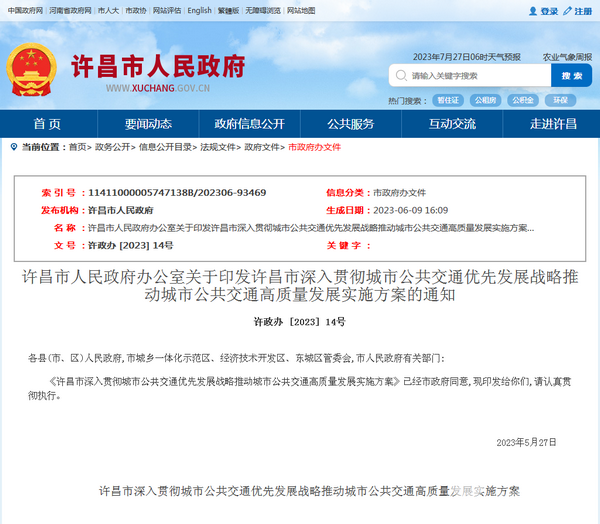600x524 pixels.
Task: Click the 暂住证 hot search tag
Action: point(448,100)
